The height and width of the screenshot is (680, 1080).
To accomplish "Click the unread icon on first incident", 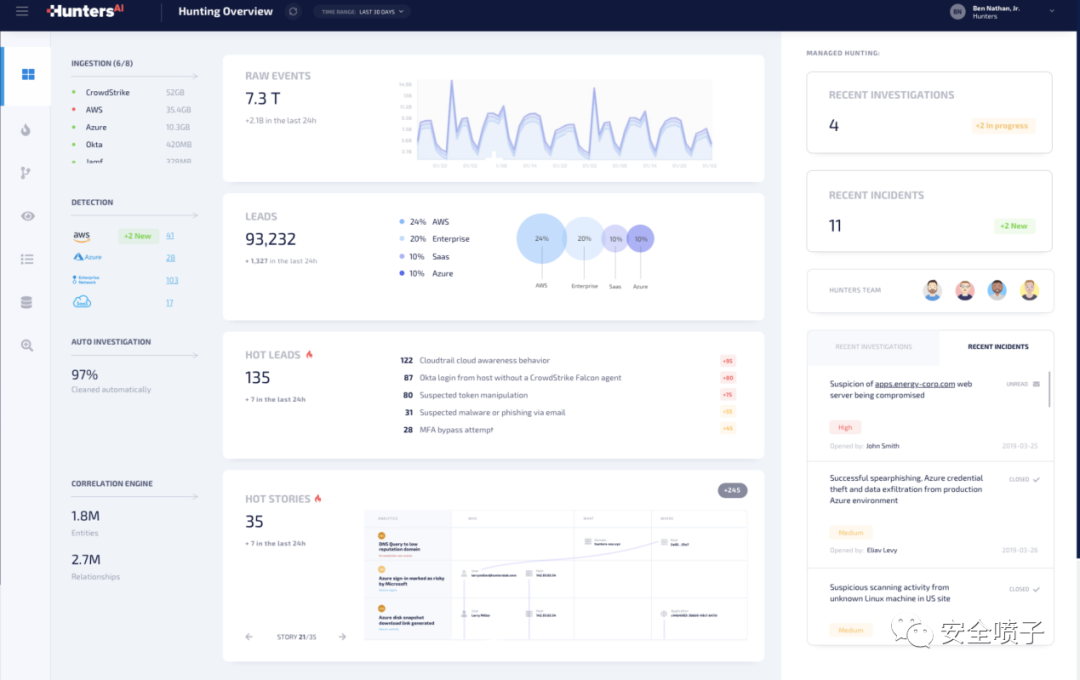I will tap(1036, 384).
